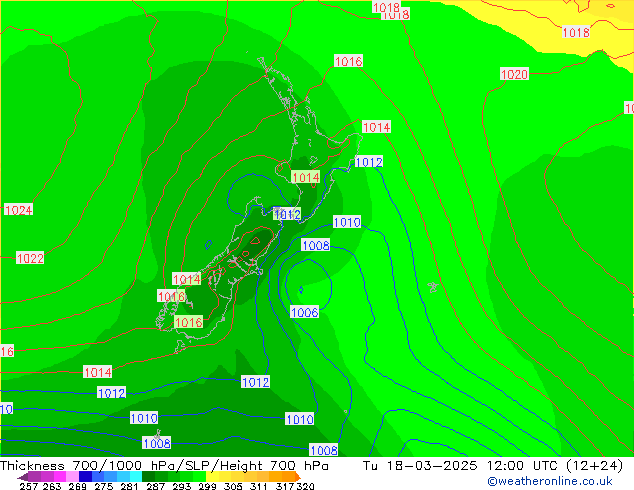Click the 1006 low pressure isobar label
This screenshot has height=490, width=634.
304,312
